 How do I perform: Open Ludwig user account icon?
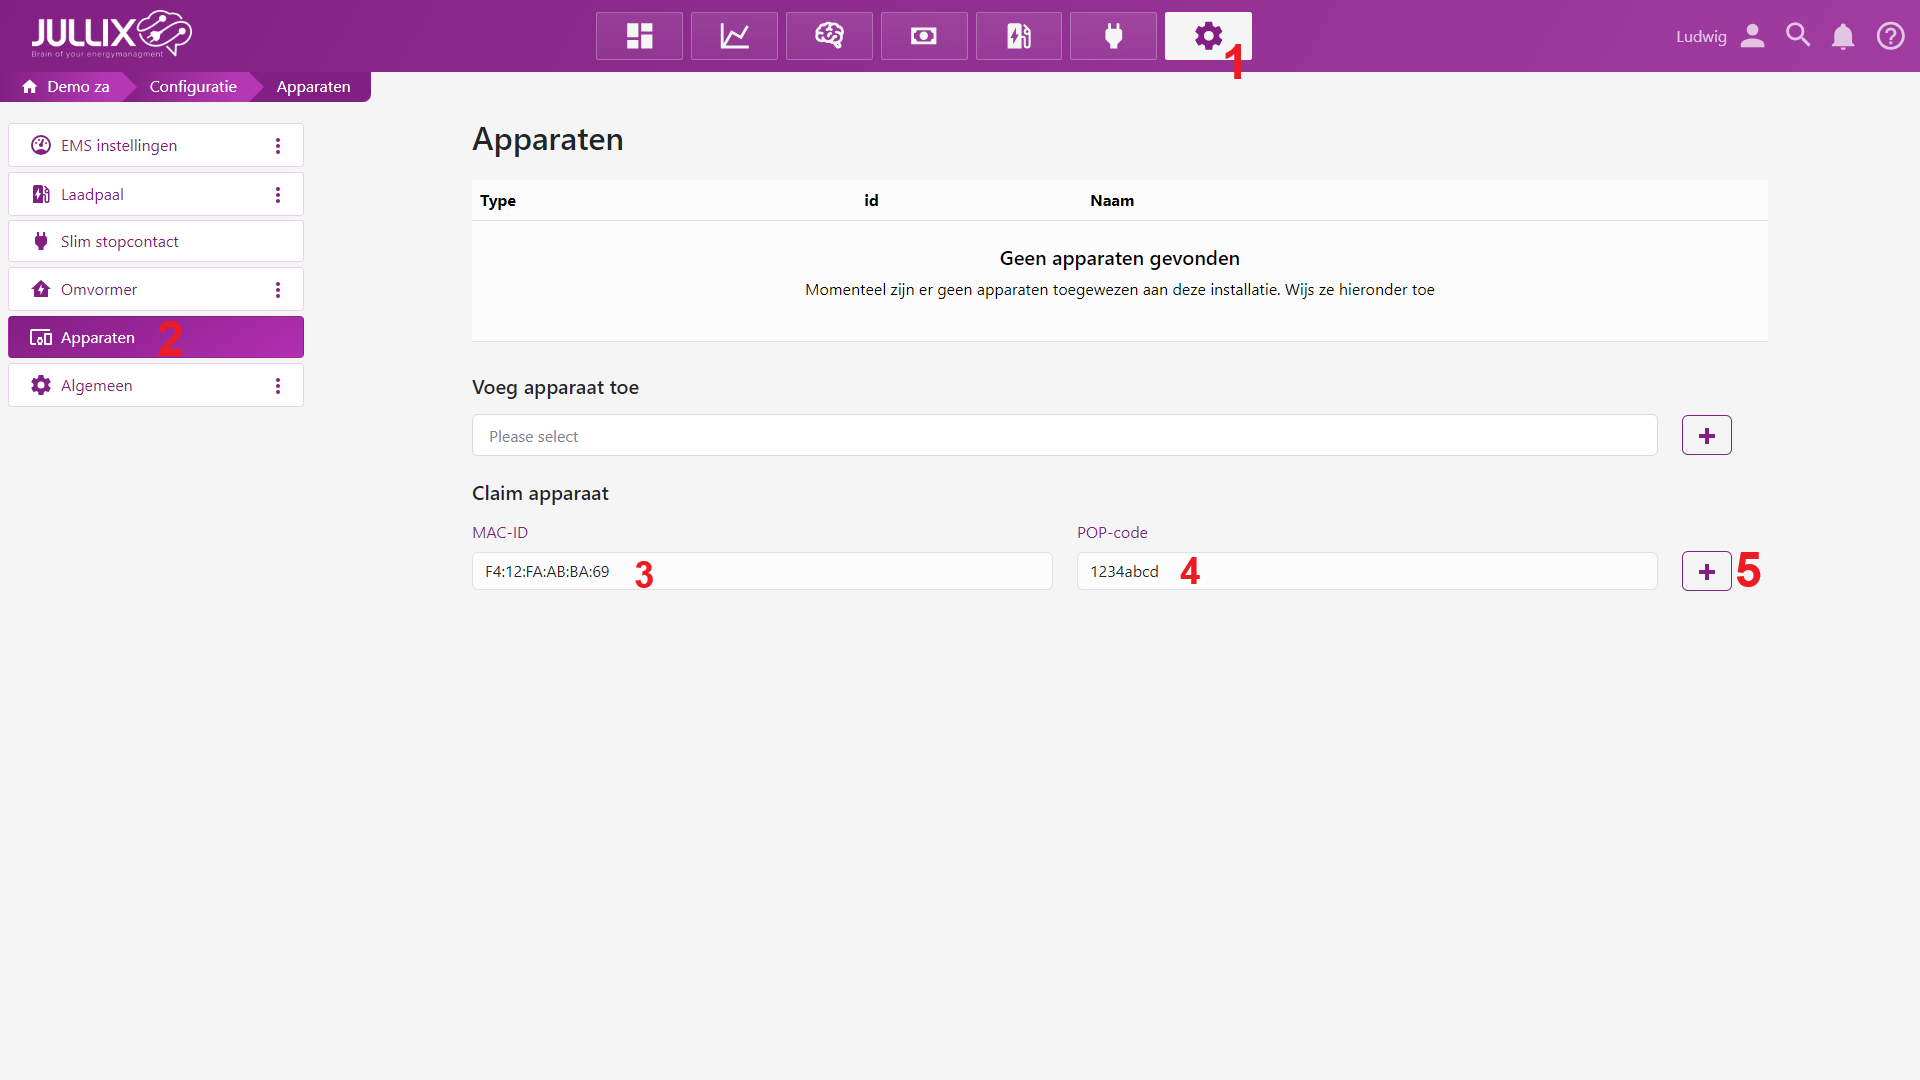tap(1752, 36)
